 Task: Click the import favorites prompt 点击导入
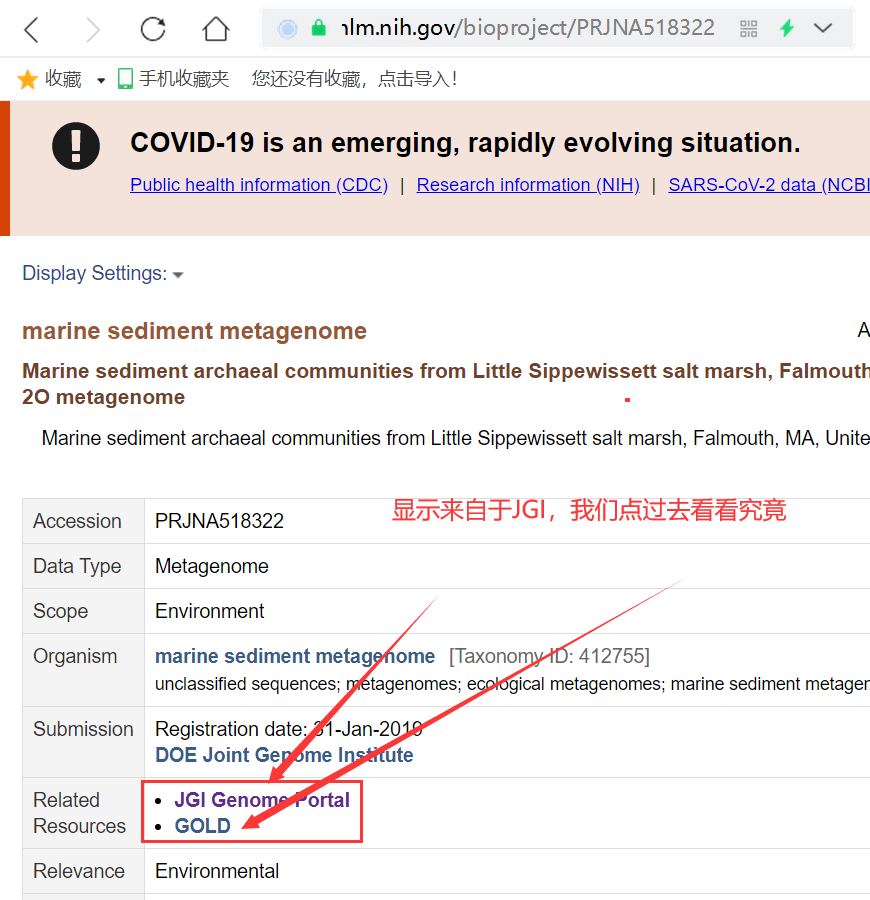pyautogui.click(x=417, y=79)
